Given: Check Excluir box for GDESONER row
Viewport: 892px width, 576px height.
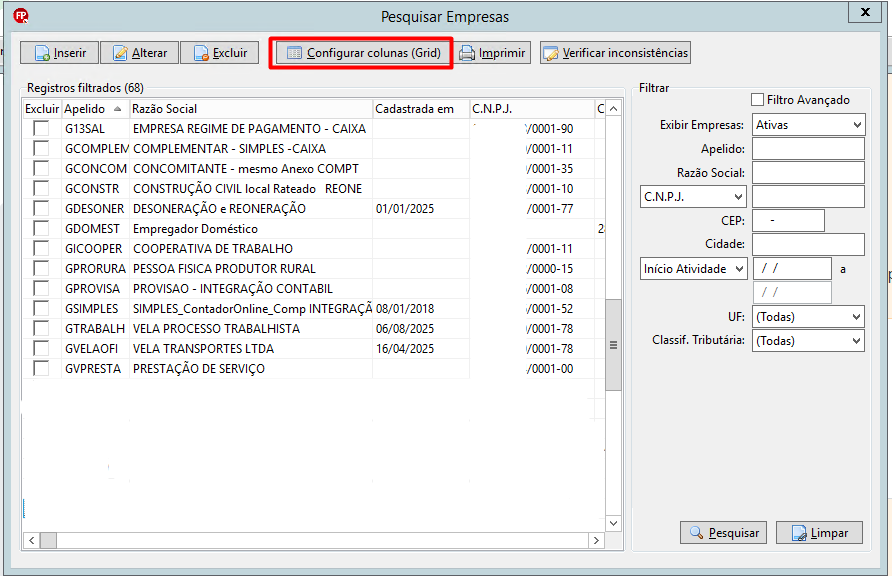Looking at the screenshot, I should (41, 209).
